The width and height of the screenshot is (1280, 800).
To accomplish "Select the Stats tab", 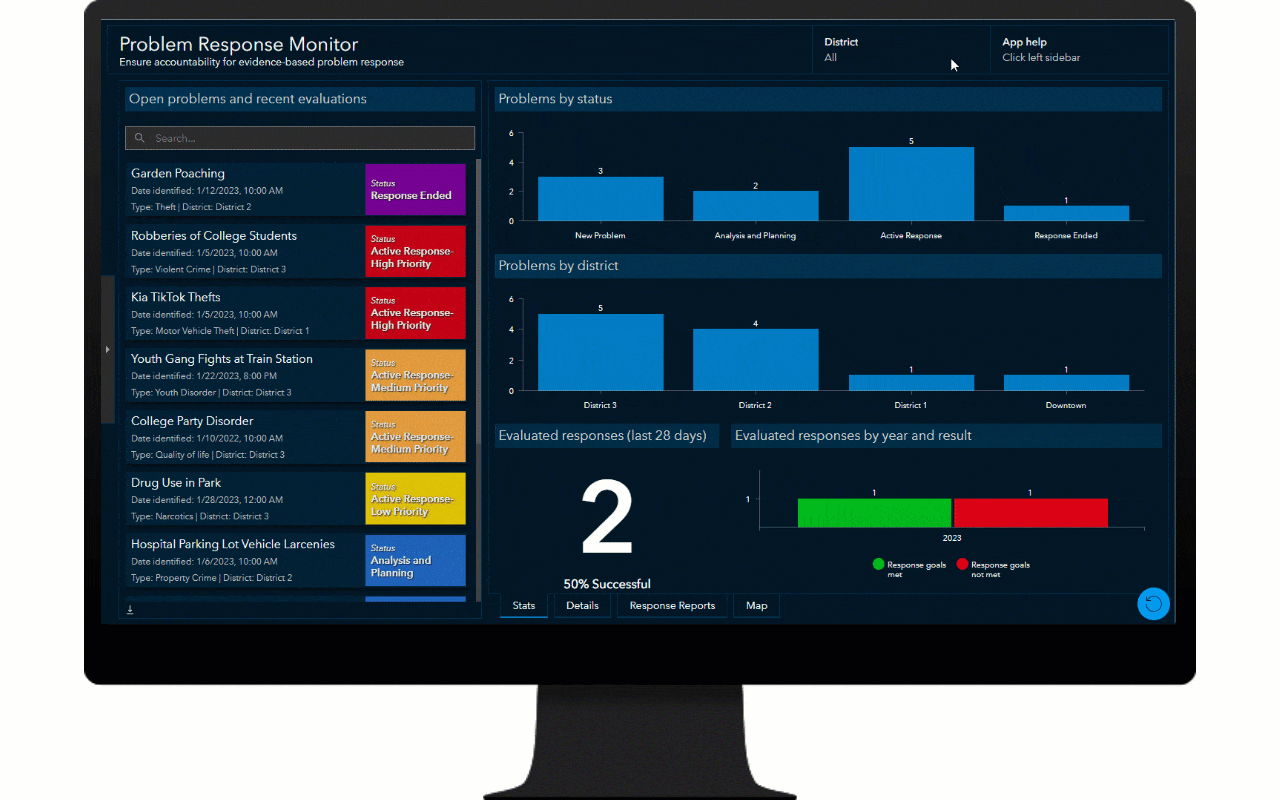I will tap(523, 605).
